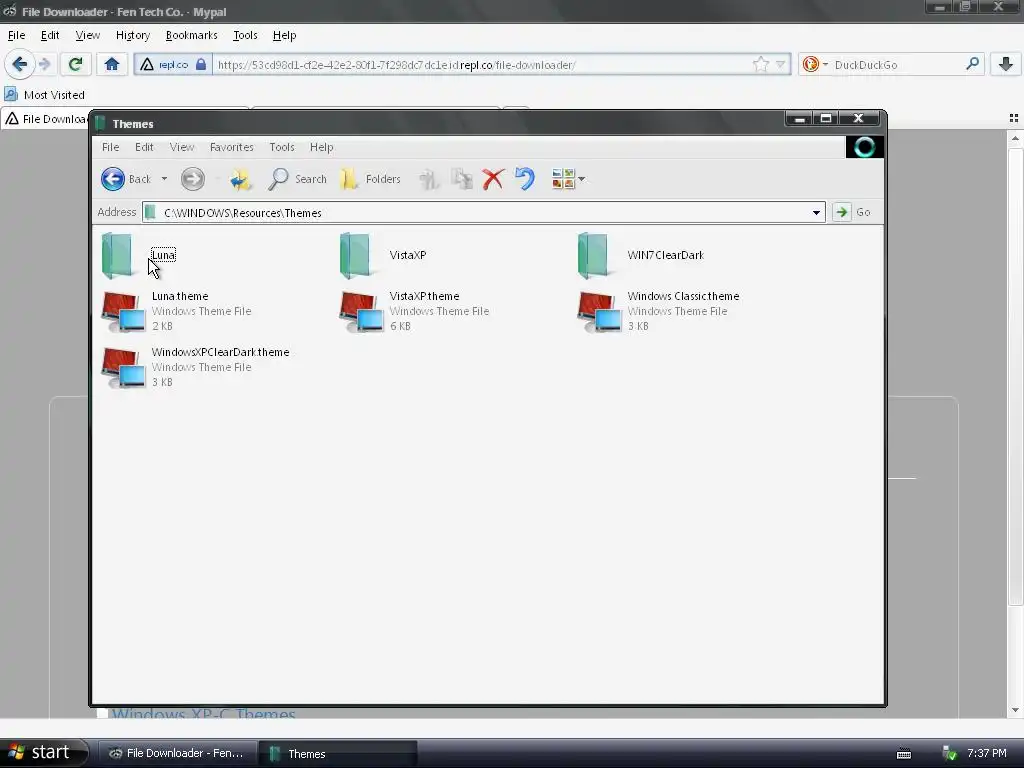Bookmark this page with the star
The height and width of the screenshot is (768, 1024).
click(760, 64)
